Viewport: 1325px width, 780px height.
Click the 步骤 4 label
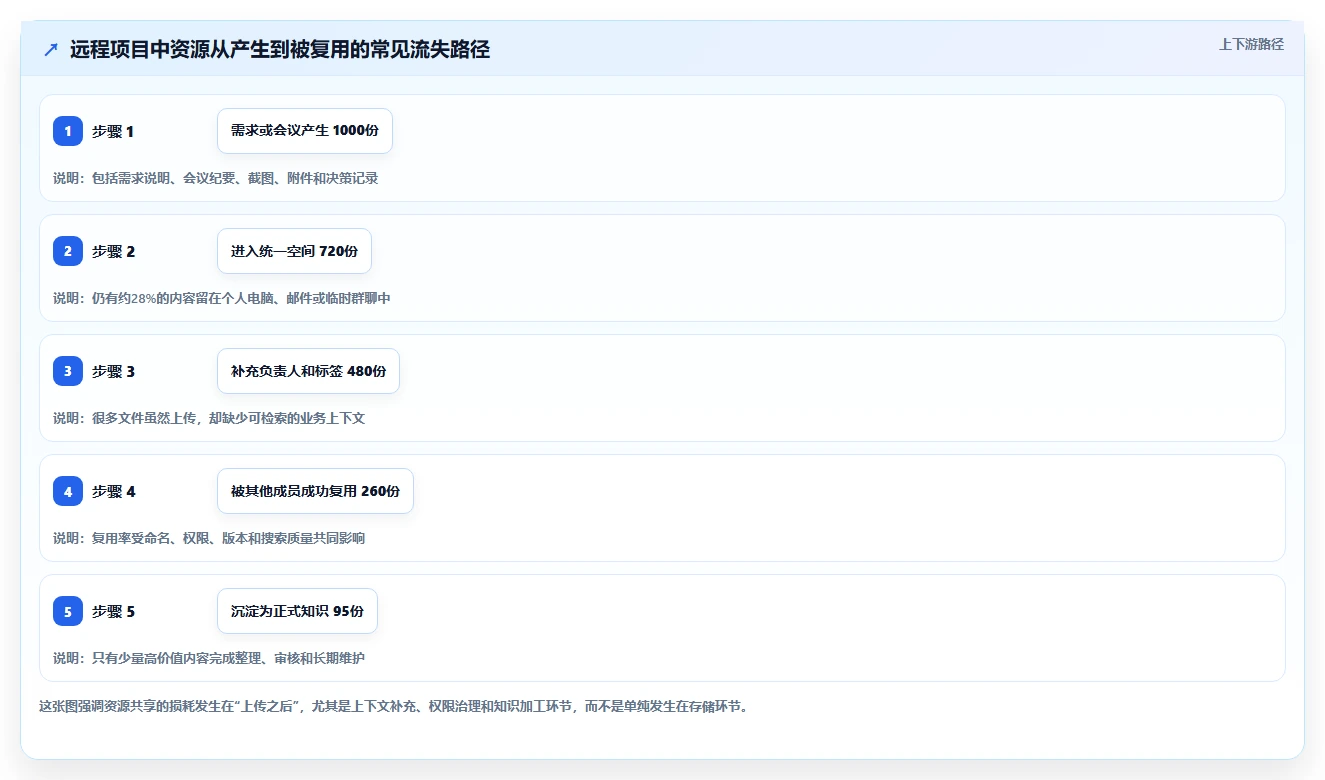113,491
